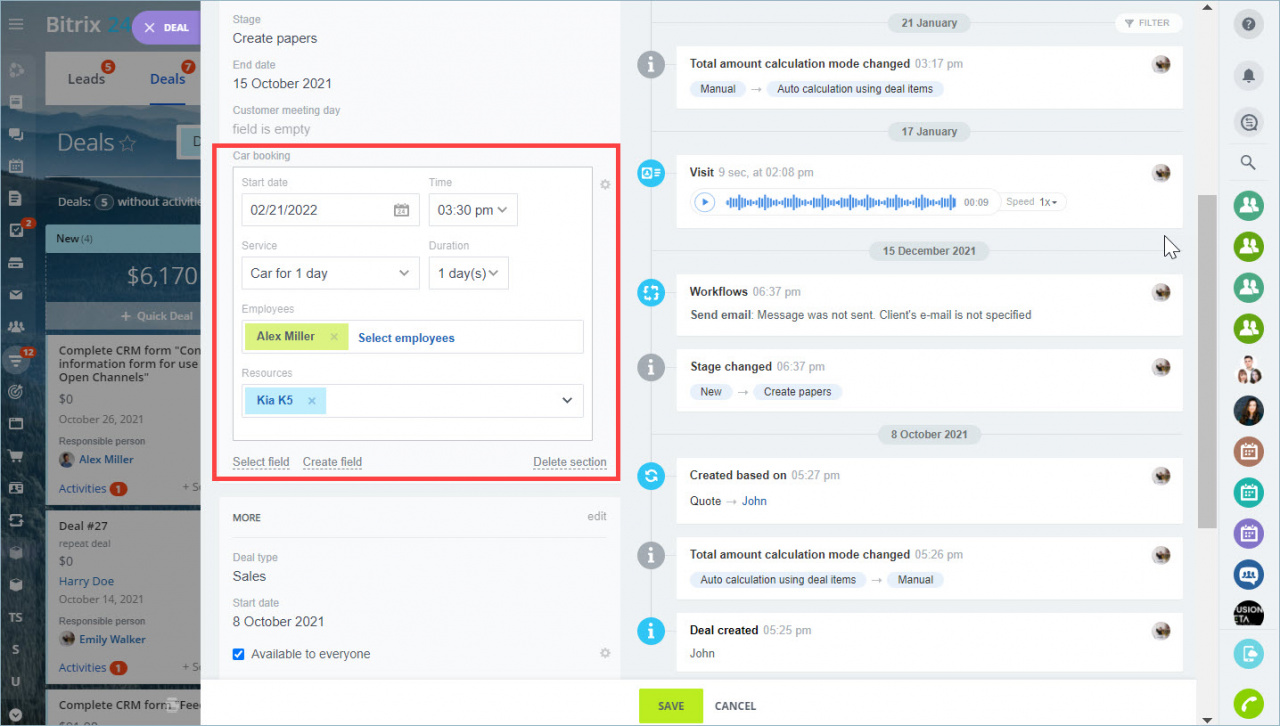Remove Alex Miller from Employees
Viewport: 1280px width, 726px height.
334,337
